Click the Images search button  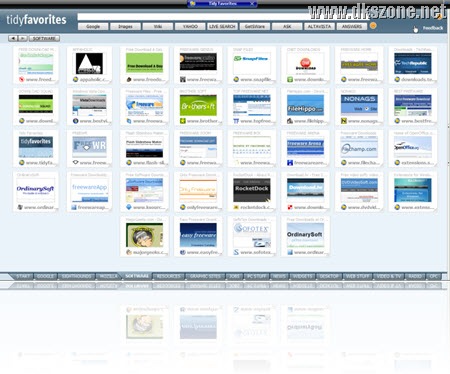coord(125,26)
